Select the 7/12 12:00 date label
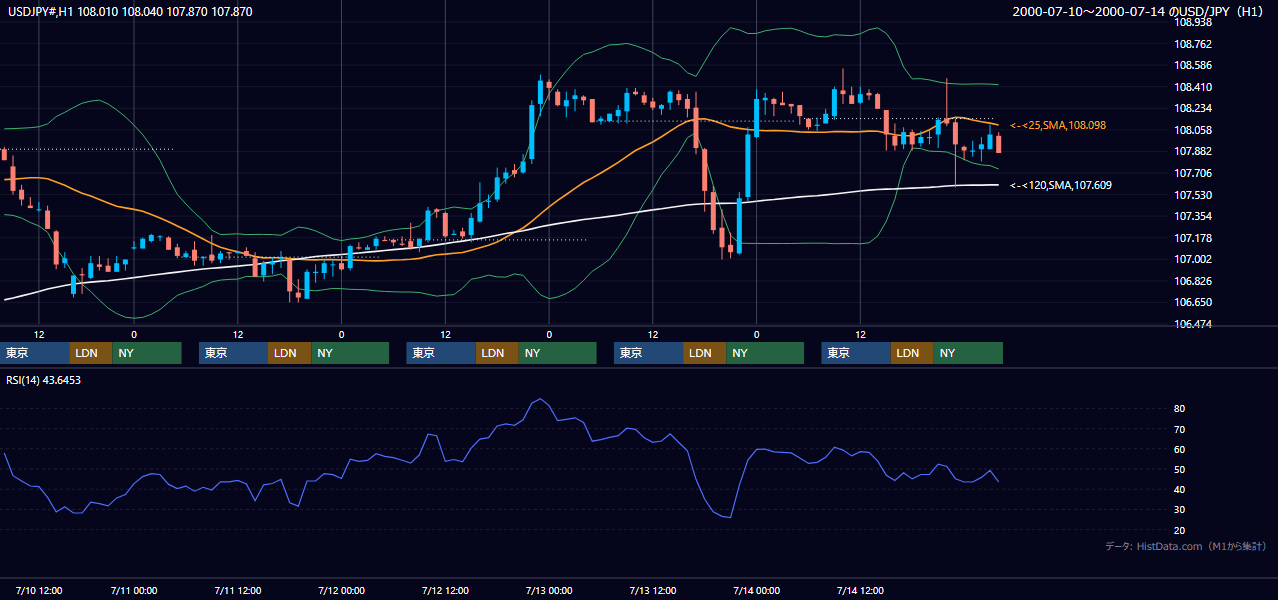The image size is (1278, 600). (x=445, y=590)
